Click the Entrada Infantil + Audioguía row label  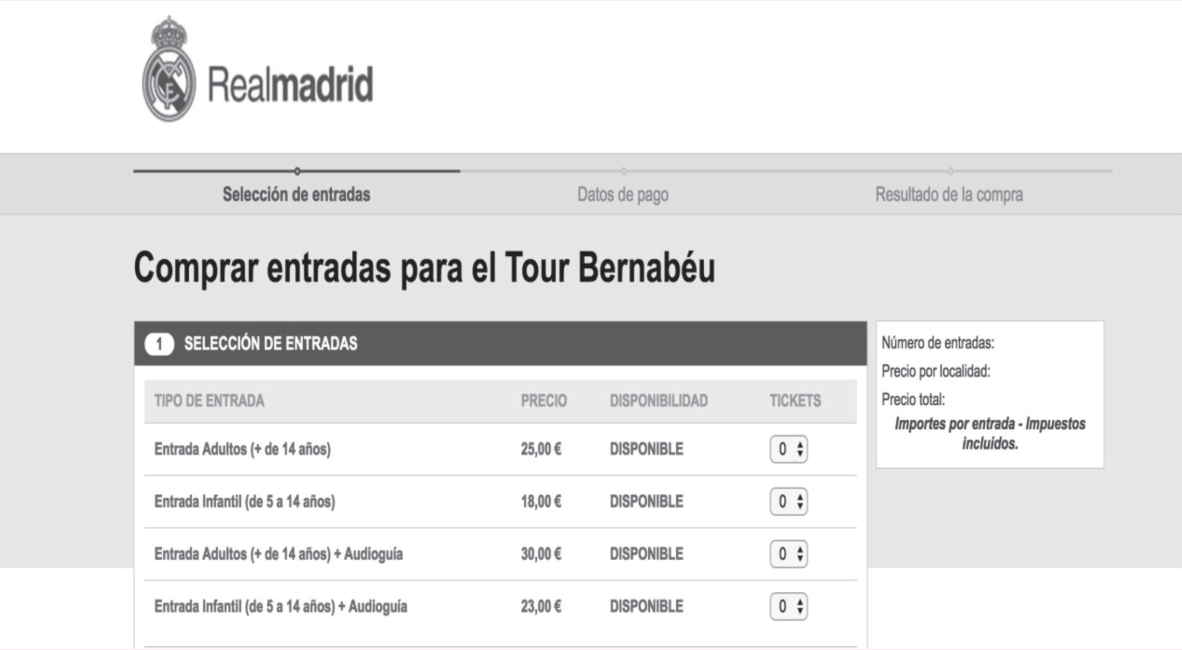(280, 606)
